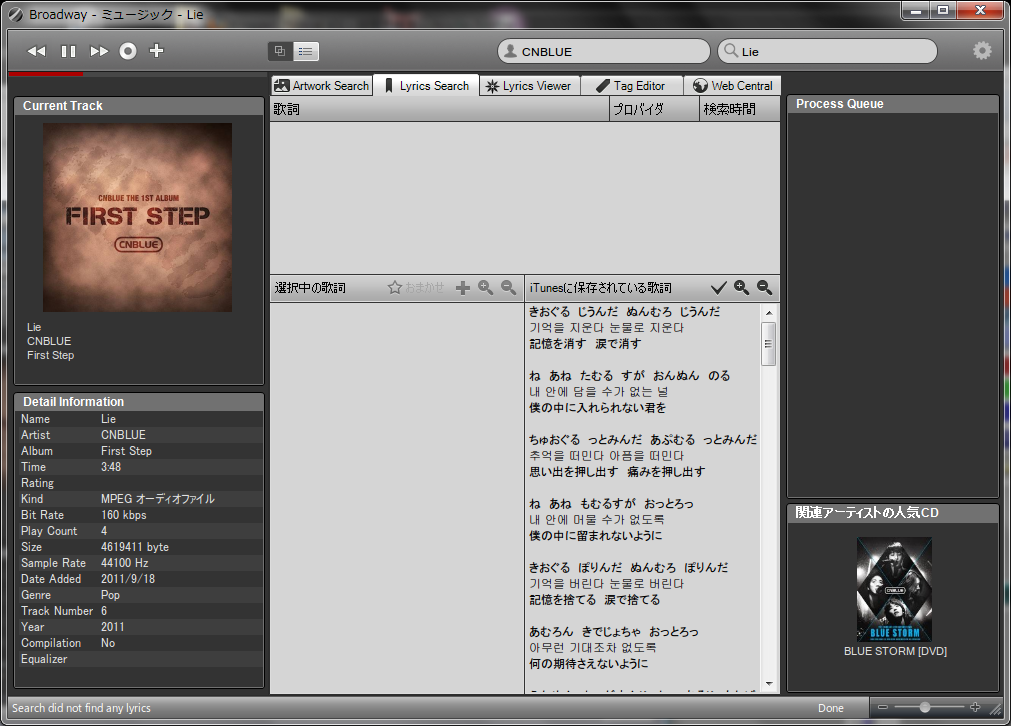Open the Tag Editor tab
Image resolution: width=1011 pixels, height=726 pixels.
pos(631,86)
